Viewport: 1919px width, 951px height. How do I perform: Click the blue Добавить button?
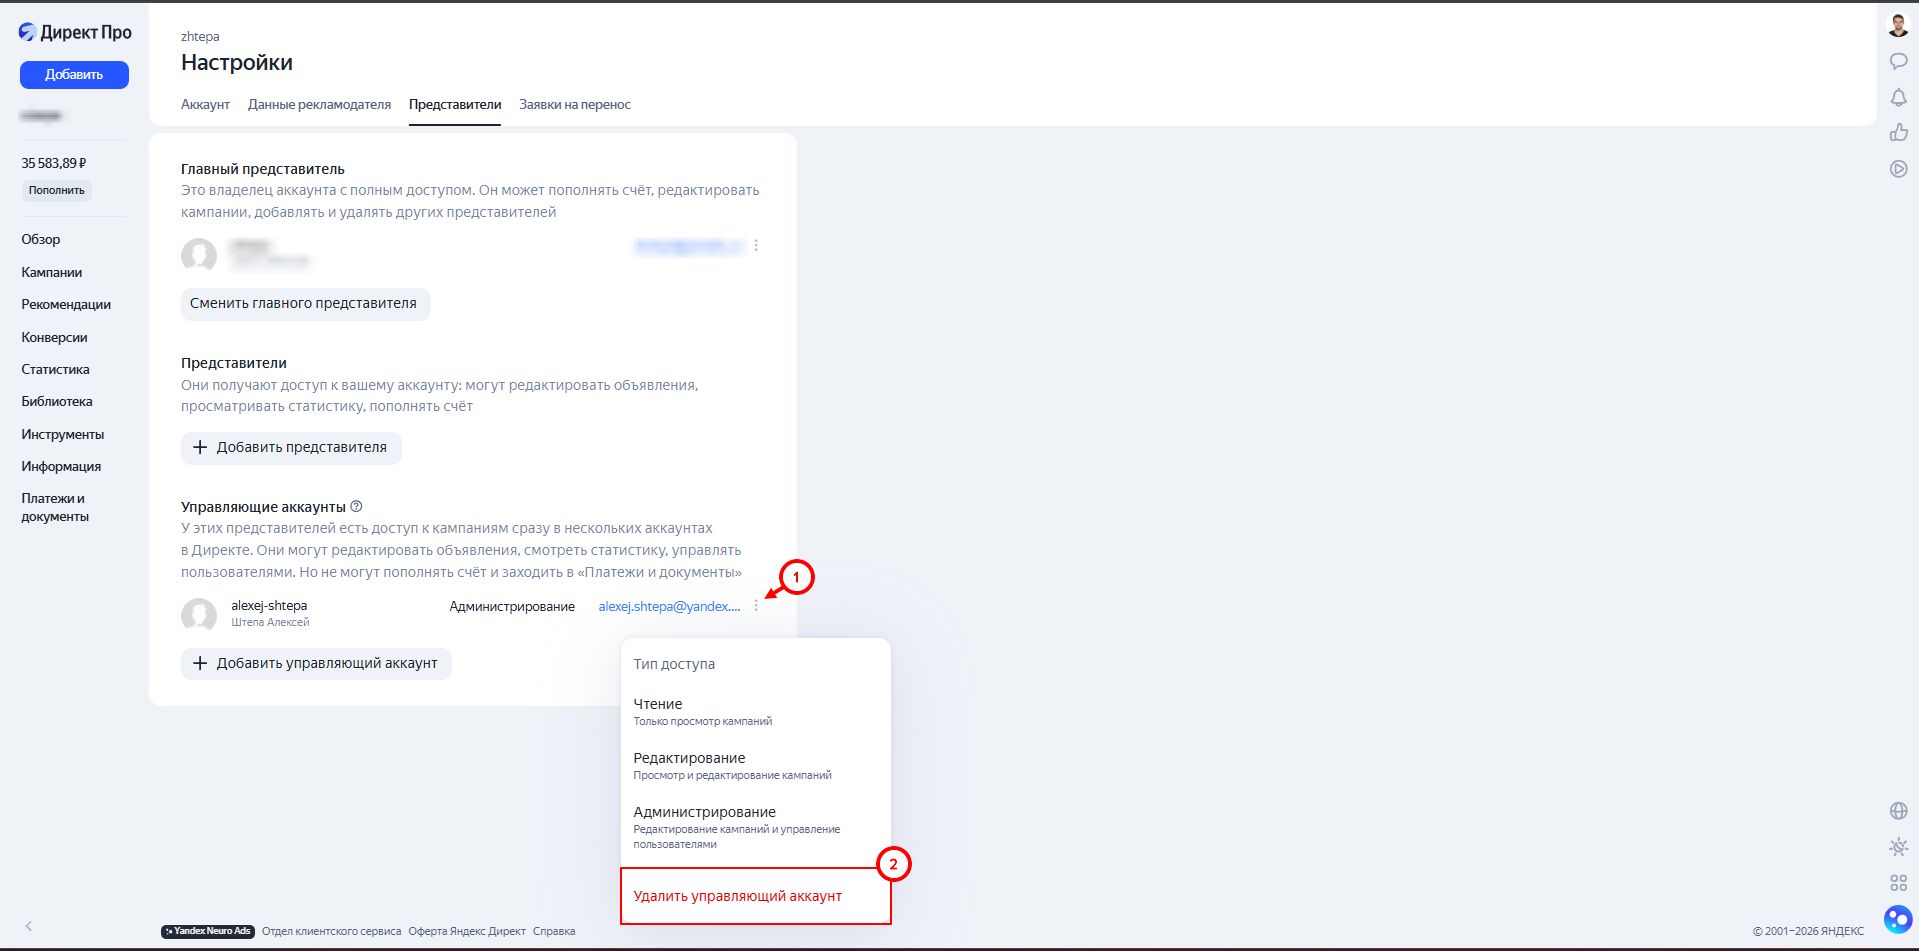(x=74, y=75)
